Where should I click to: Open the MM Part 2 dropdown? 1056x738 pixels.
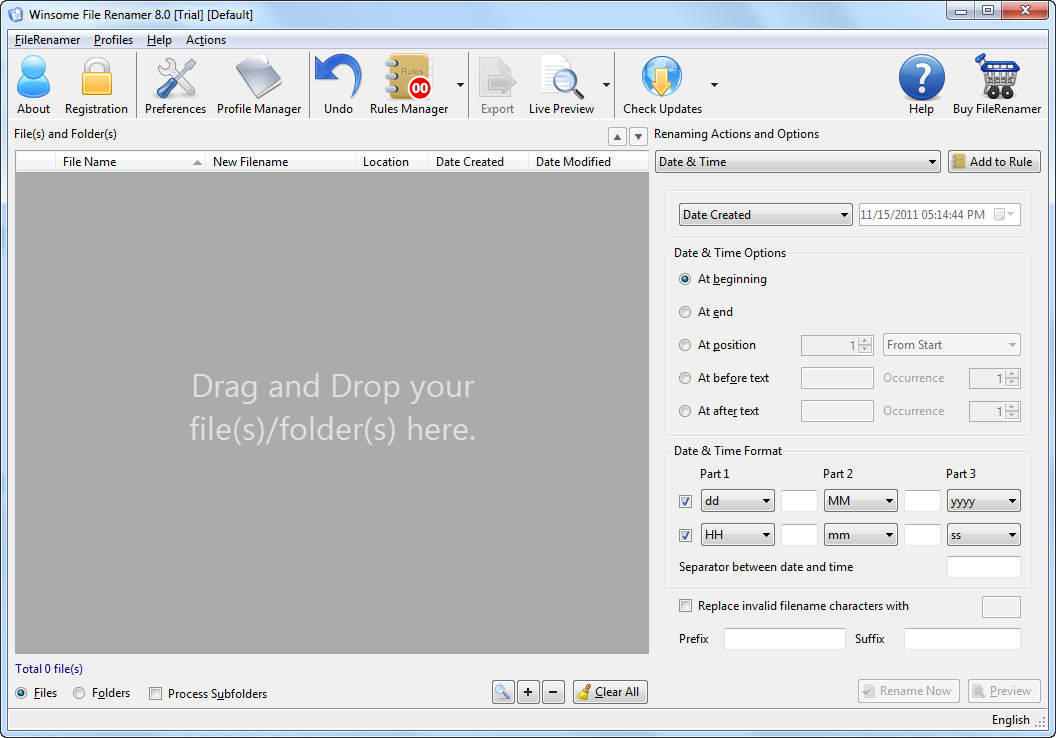click(x=861, y=501)
